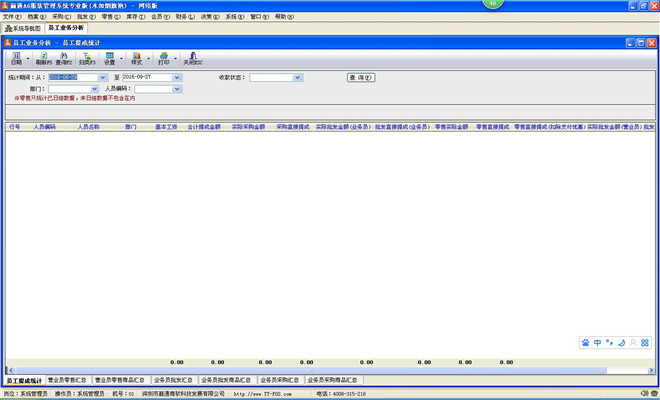Expand the arrow beside the 打印 toolbar button
The width and height of the screenshot is (660, 400).
point(176,59)
